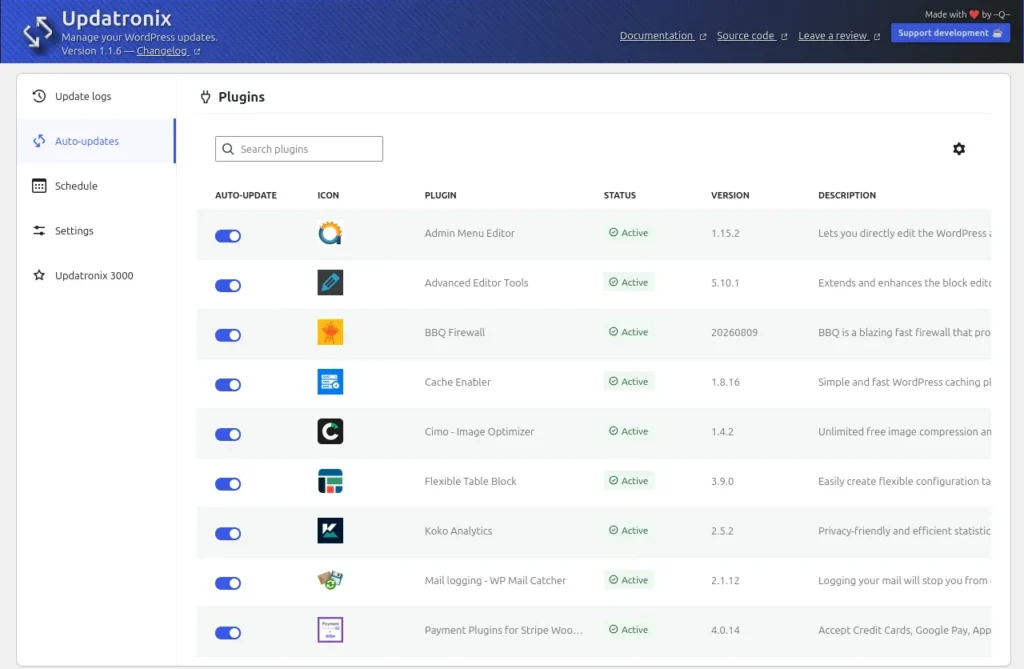Click the STATUS column header
This screenshot has height=669, width=1024.
tap(619, 195)
